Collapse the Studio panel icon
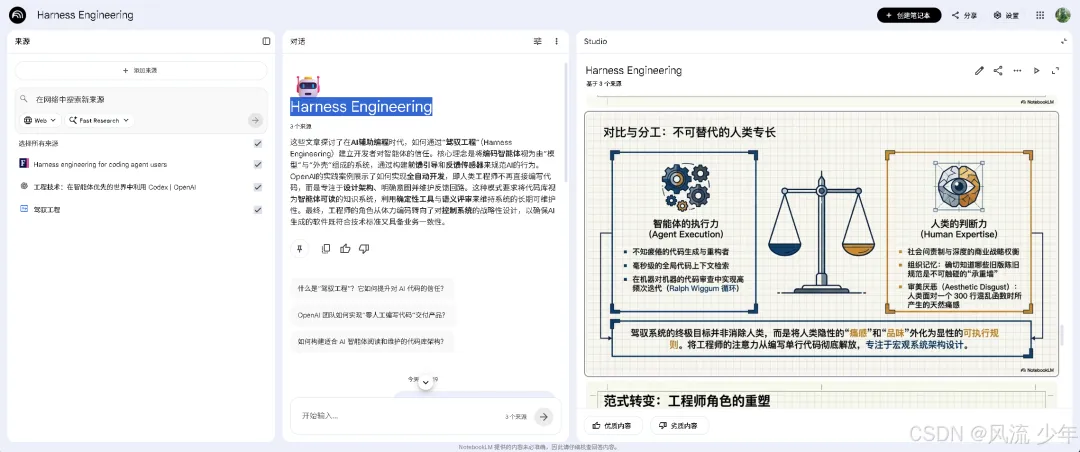This screenshot has width=1080, height=452. click(x=1063, y=41)
